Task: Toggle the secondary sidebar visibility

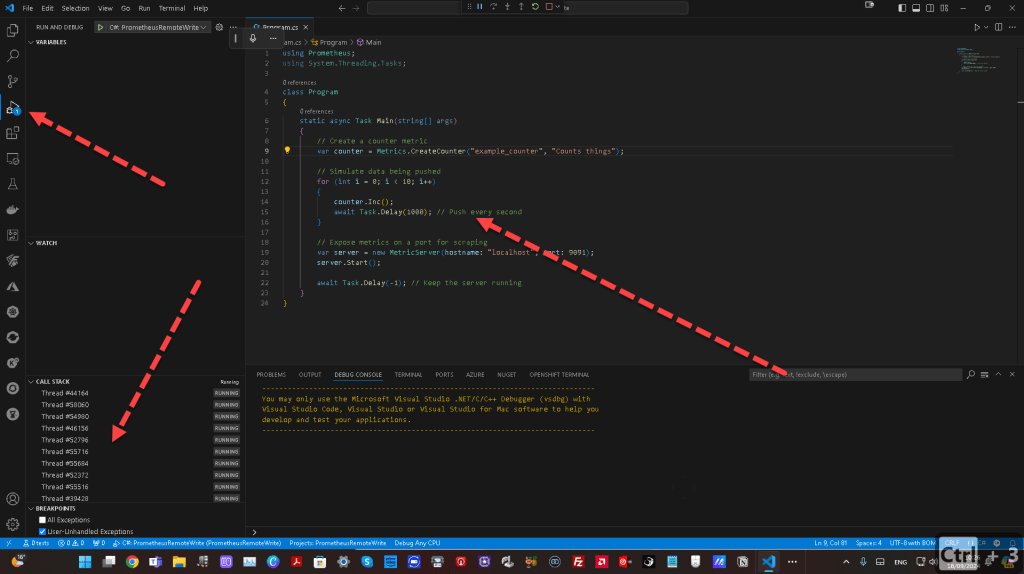Action: pos(930,8)
